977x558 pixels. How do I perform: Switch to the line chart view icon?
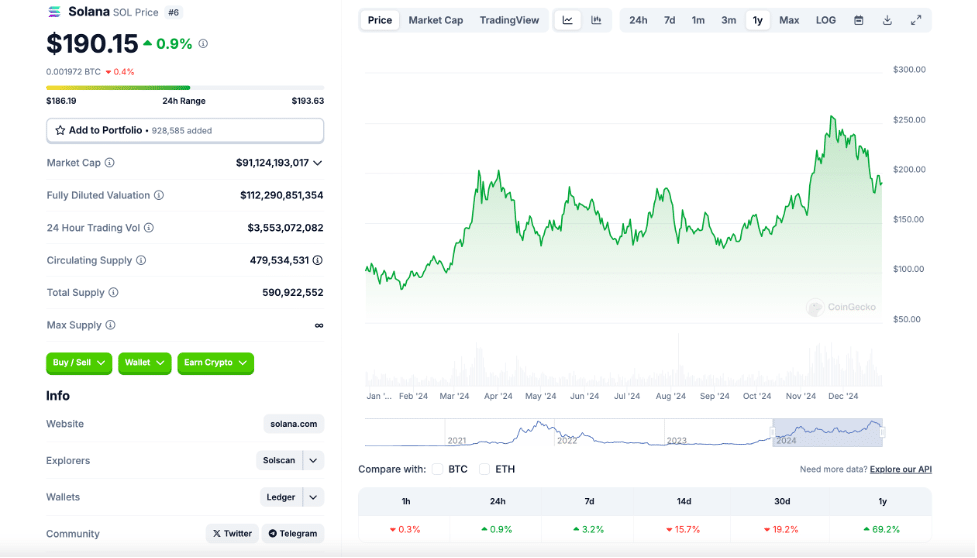tap(568, 20)
